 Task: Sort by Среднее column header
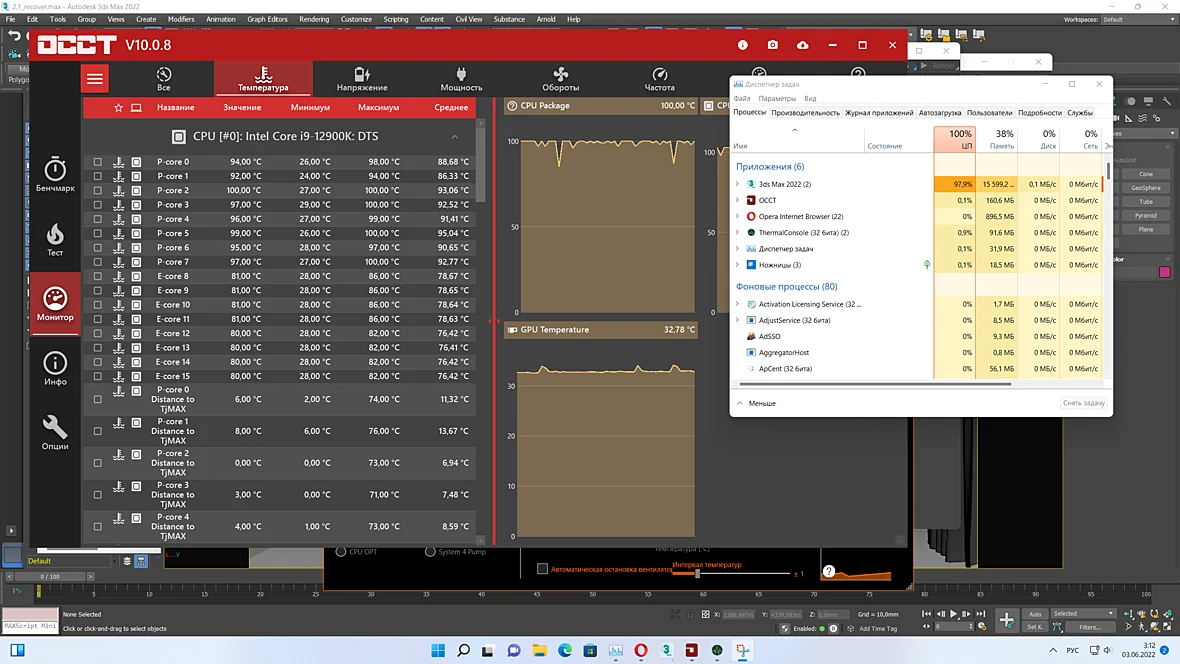451,108
